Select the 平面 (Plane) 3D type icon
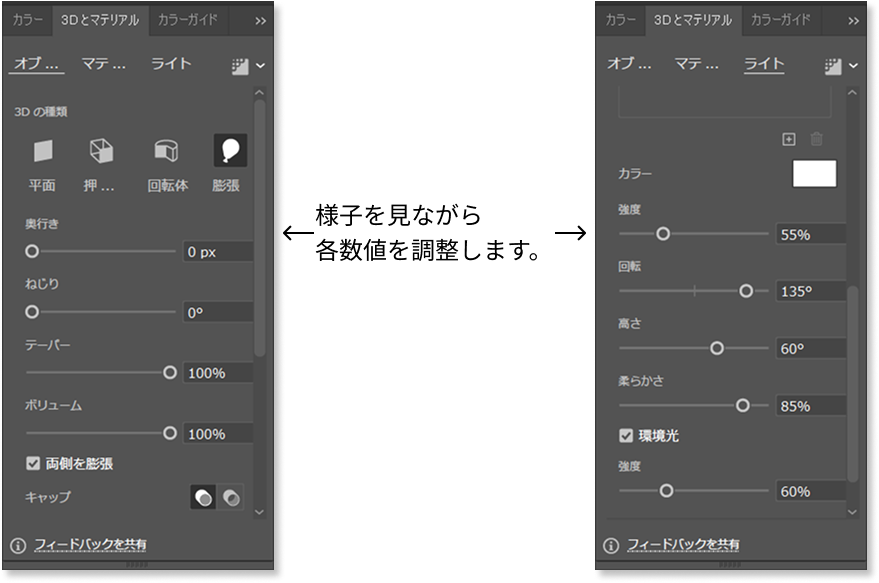Screen dimensions: 879x583 pos(42,151)
